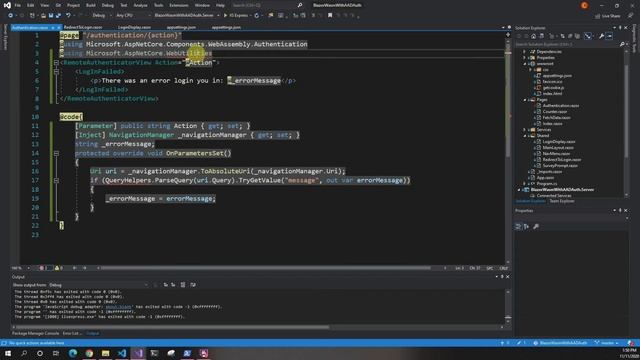Open FetchData.razor in Solution Explorer

(x=556, y=118)
